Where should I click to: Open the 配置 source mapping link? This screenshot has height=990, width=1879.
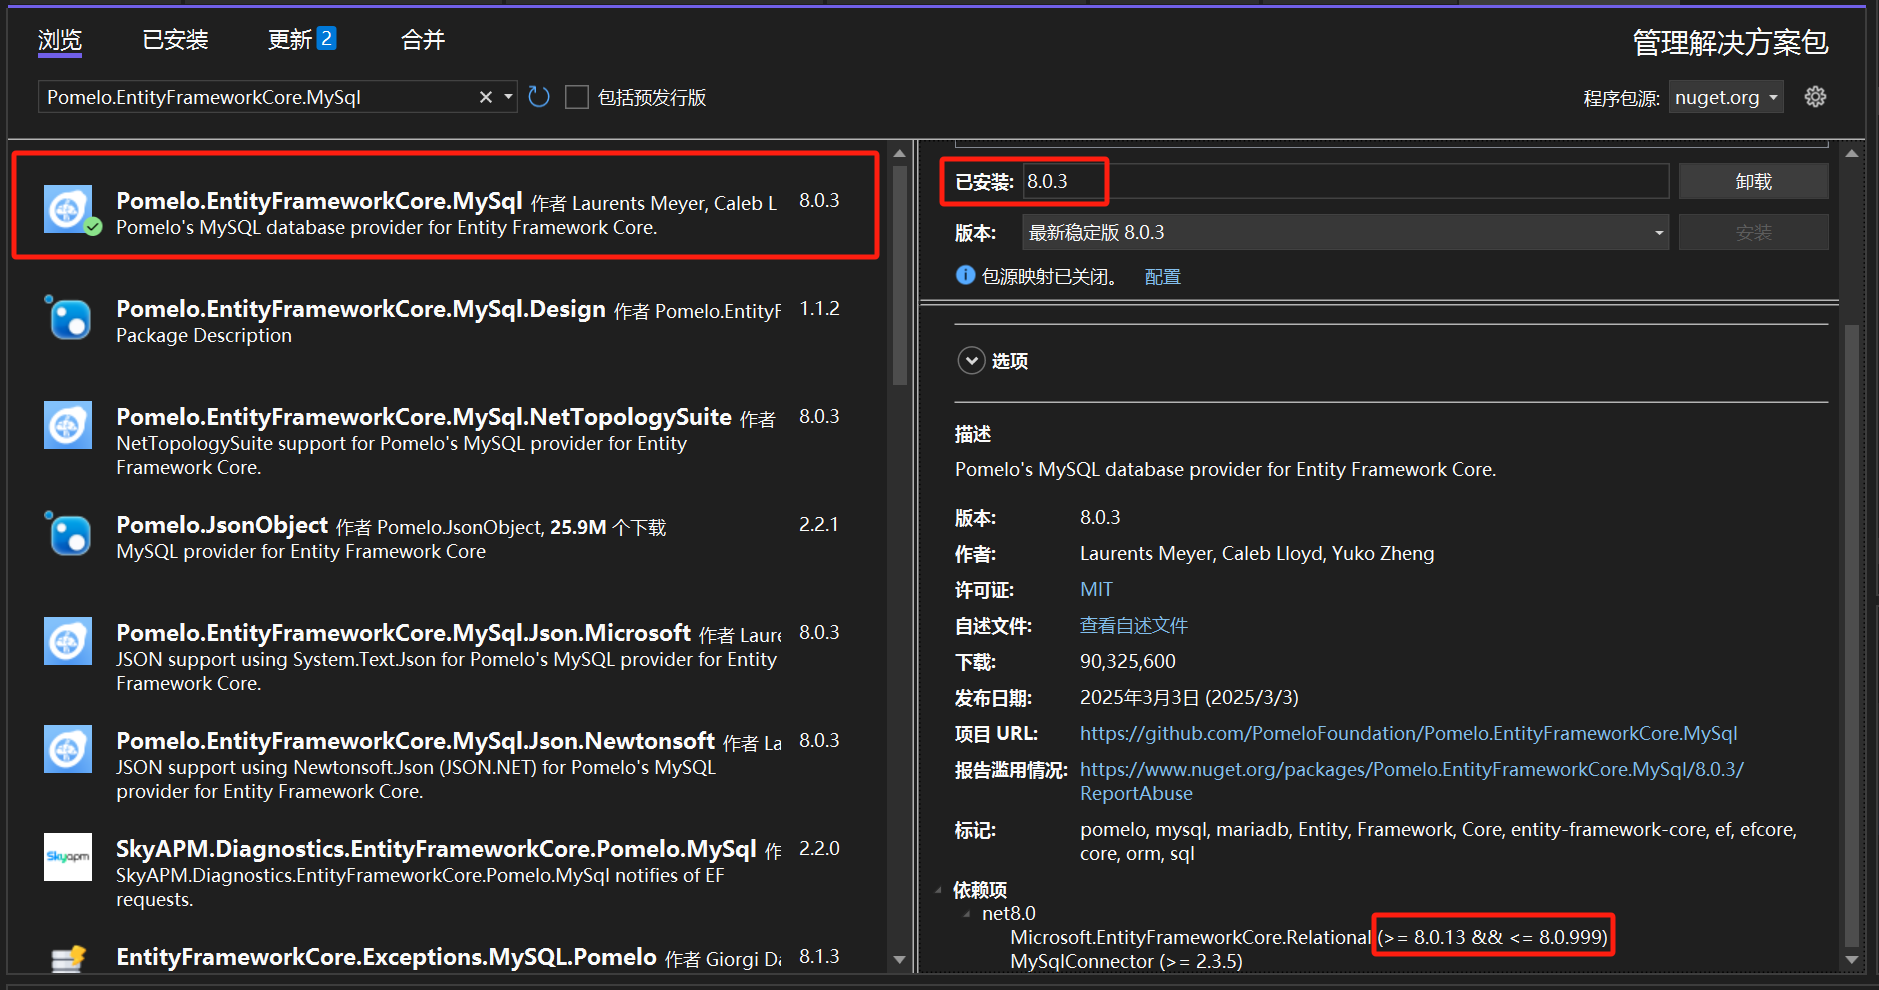[x=1162, y=277]
